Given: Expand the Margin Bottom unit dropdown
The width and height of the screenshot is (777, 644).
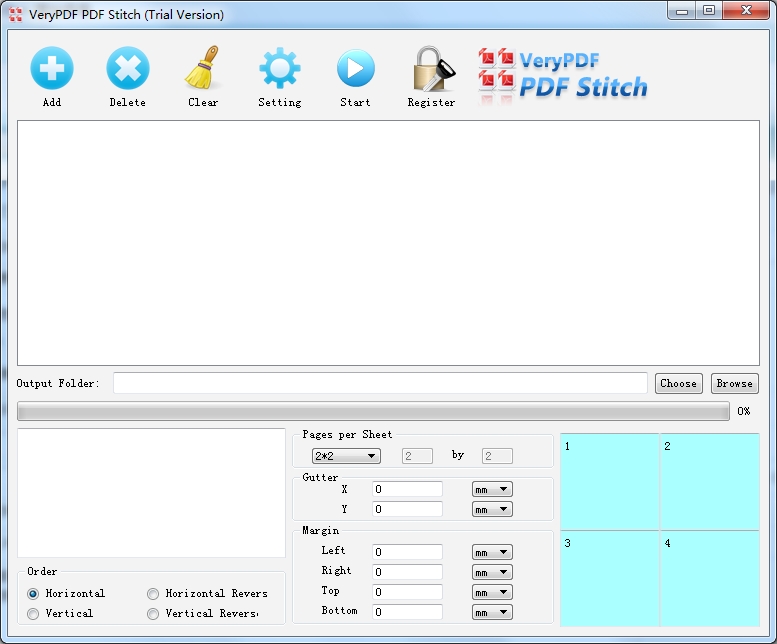Looking at the screenshot, I should click(492, 612).
